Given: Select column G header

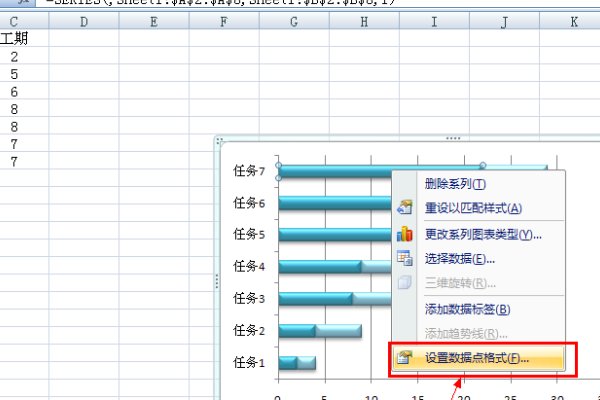Looking at the screenshot, I should (x=294, y=21).
